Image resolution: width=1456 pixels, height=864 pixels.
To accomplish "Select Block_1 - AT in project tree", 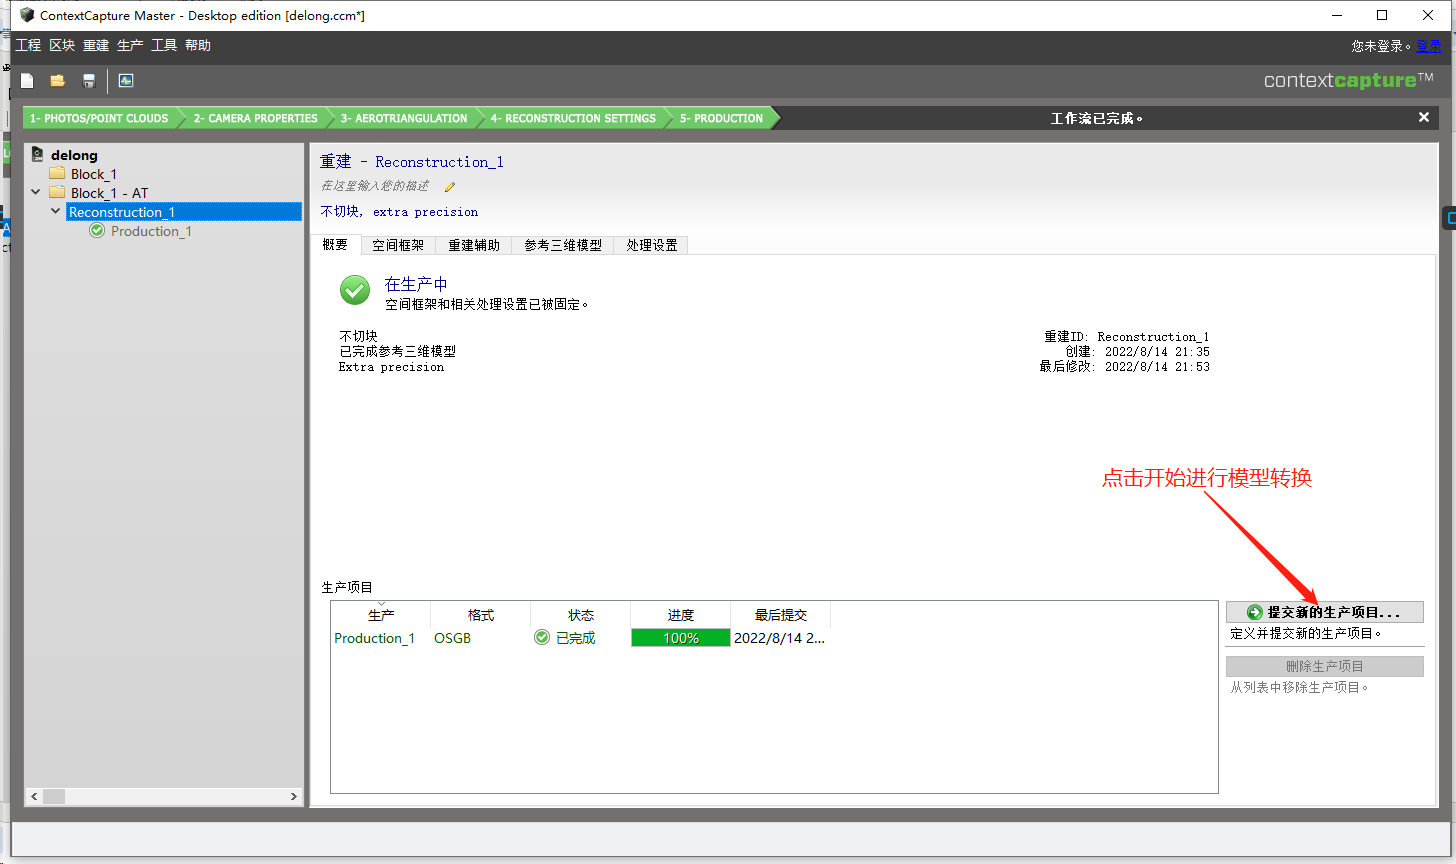I will click(109, 193).
